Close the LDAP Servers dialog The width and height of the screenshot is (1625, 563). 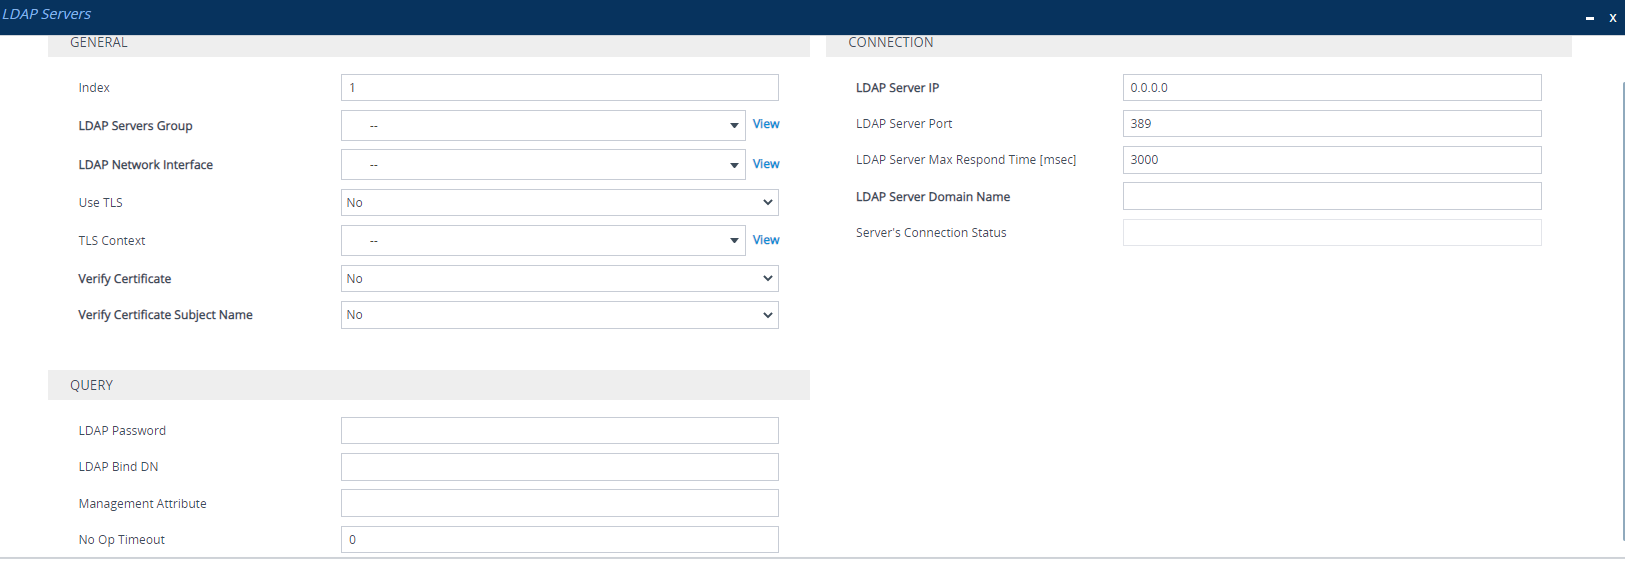coord(1612,18)
